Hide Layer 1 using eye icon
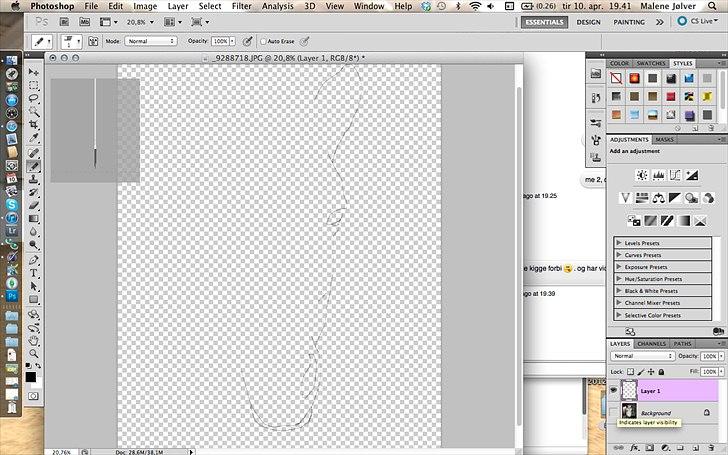Image resolution: width=728 pixels, height=455 pixels. [613, 390]
